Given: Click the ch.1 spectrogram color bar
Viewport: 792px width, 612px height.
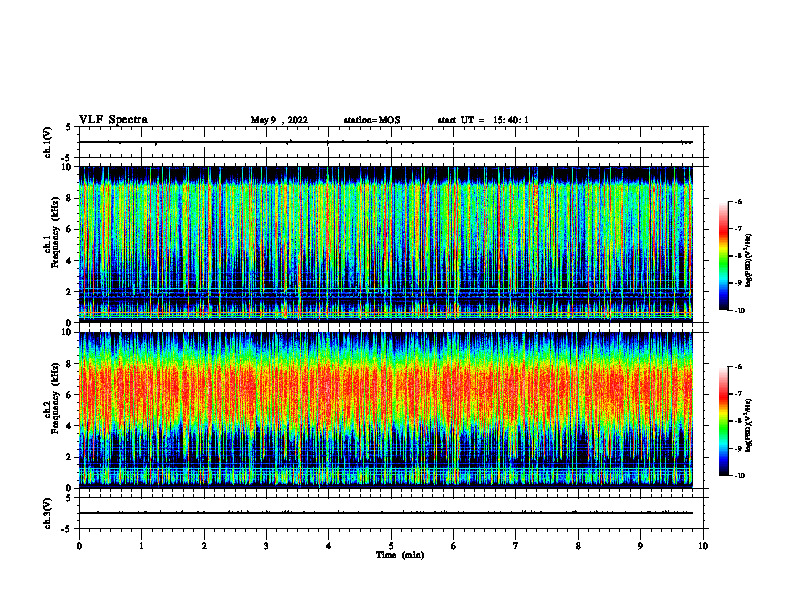Looking at the screenshot, I should [x=724, y=256].
